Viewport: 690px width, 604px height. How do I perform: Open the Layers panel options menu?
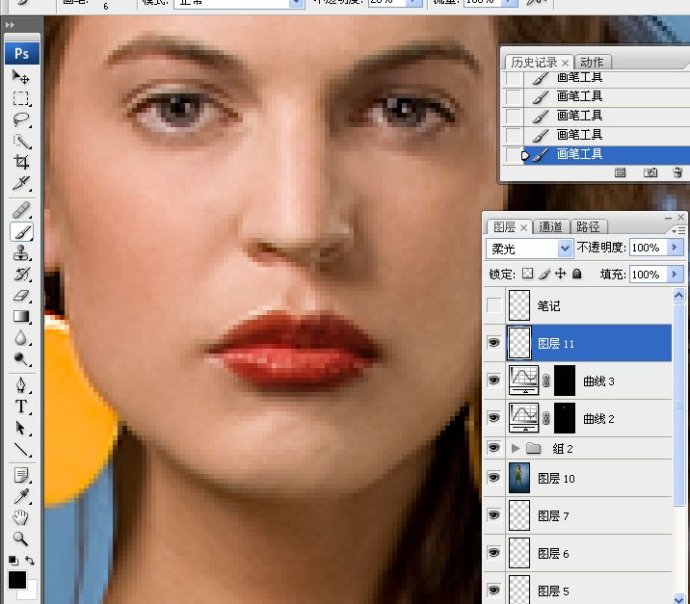pyautogui.click(x=679, y=231)
